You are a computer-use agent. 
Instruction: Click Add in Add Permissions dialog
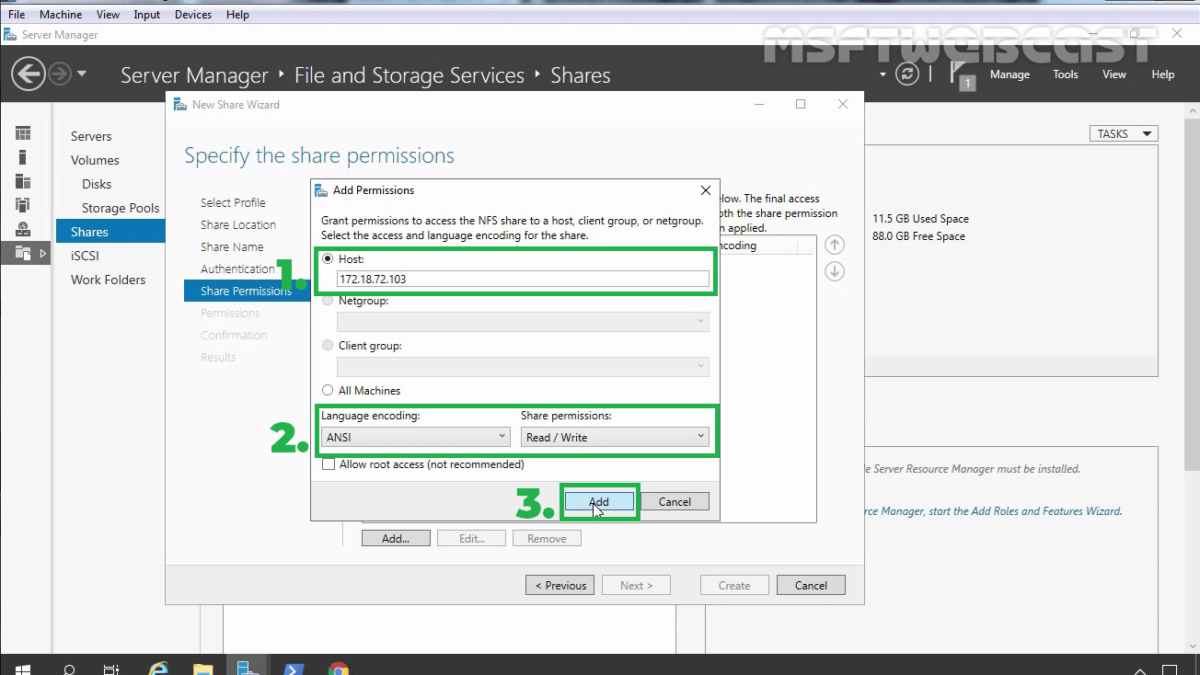[599, 501]
